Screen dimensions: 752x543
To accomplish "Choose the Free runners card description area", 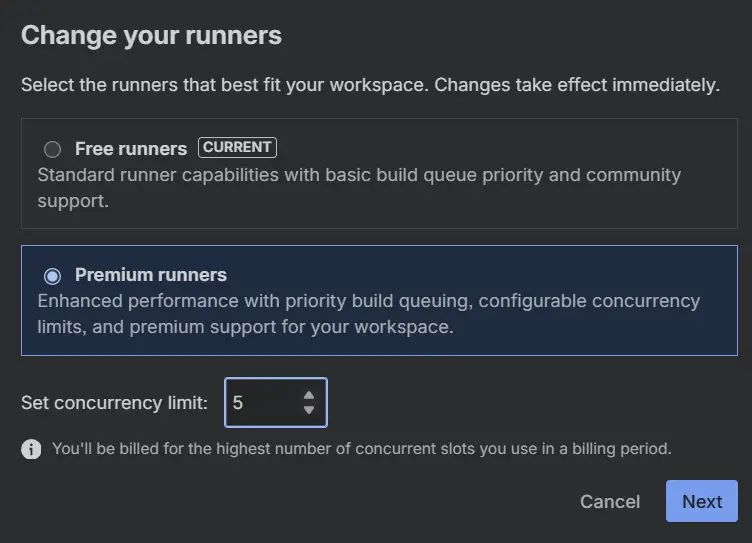I will (359, 188).
